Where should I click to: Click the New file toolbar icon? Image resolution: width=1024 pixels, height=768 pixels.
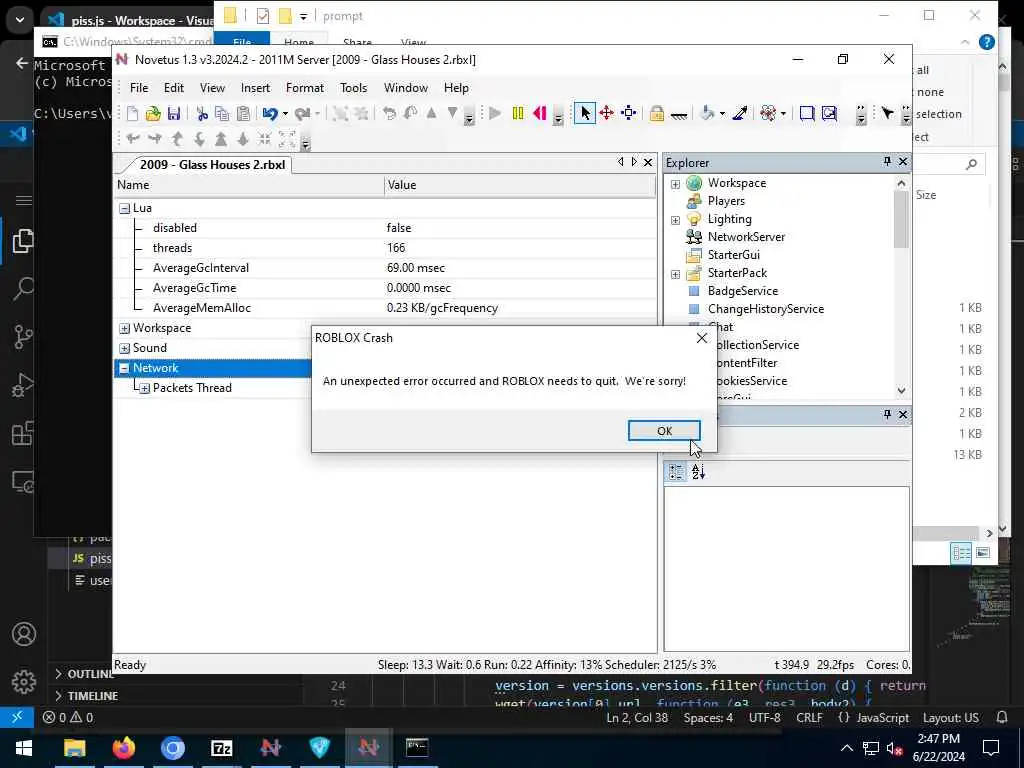coord(133,114)
